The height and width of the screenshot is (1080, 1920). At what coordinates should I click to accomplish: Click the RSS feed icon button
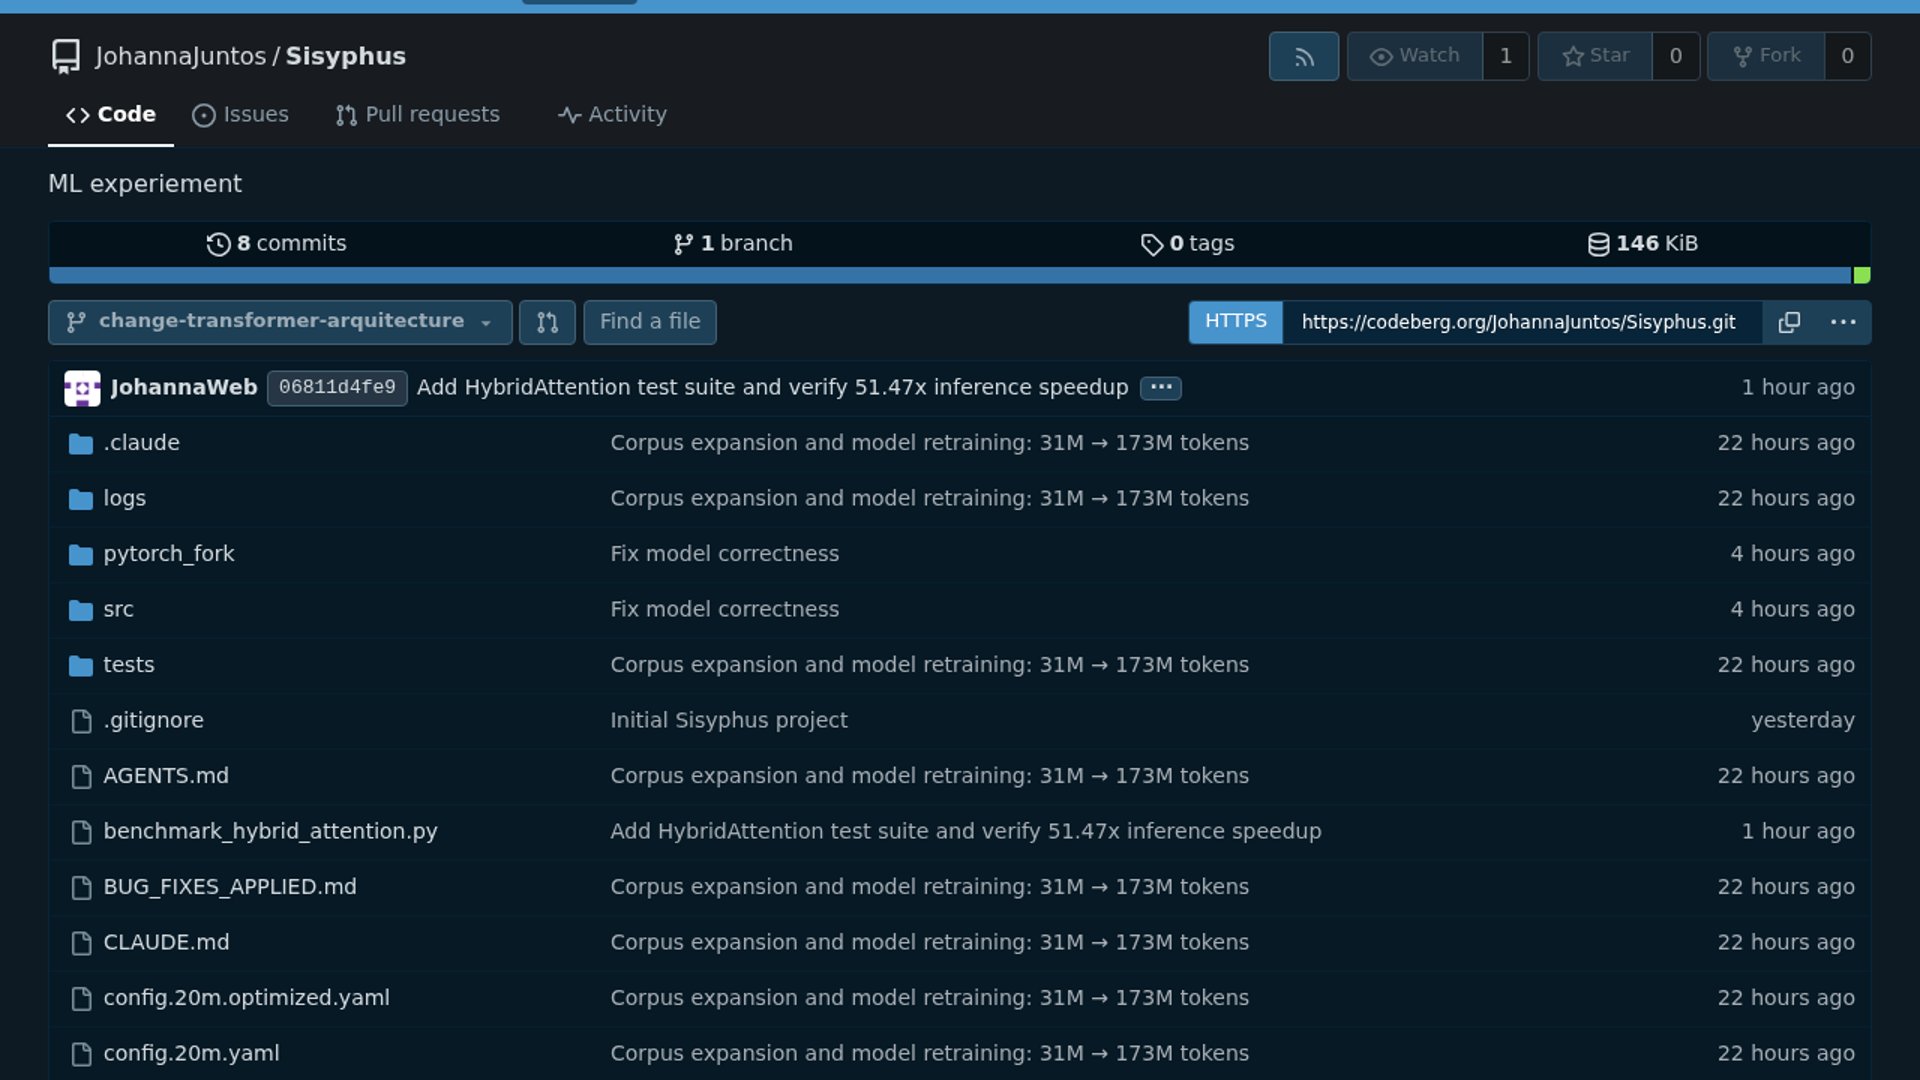coord(1303,57)
